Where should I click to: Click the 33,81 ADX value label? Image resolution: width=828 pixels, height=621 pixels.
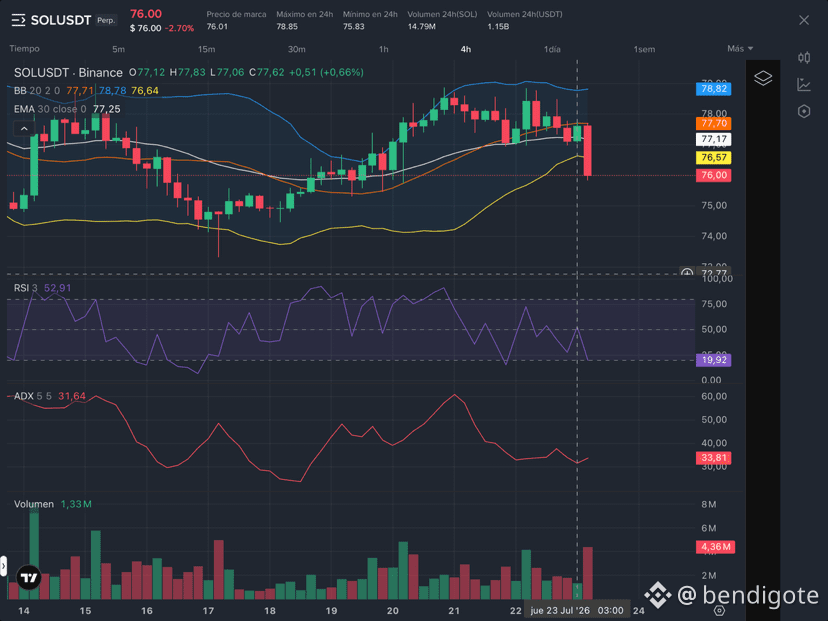[713, 458]
